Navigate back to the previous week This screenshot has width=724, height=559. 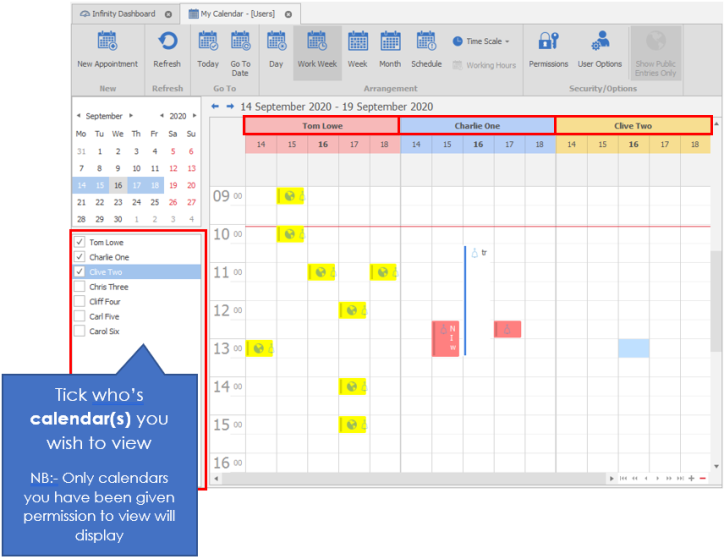coord(215,107)
